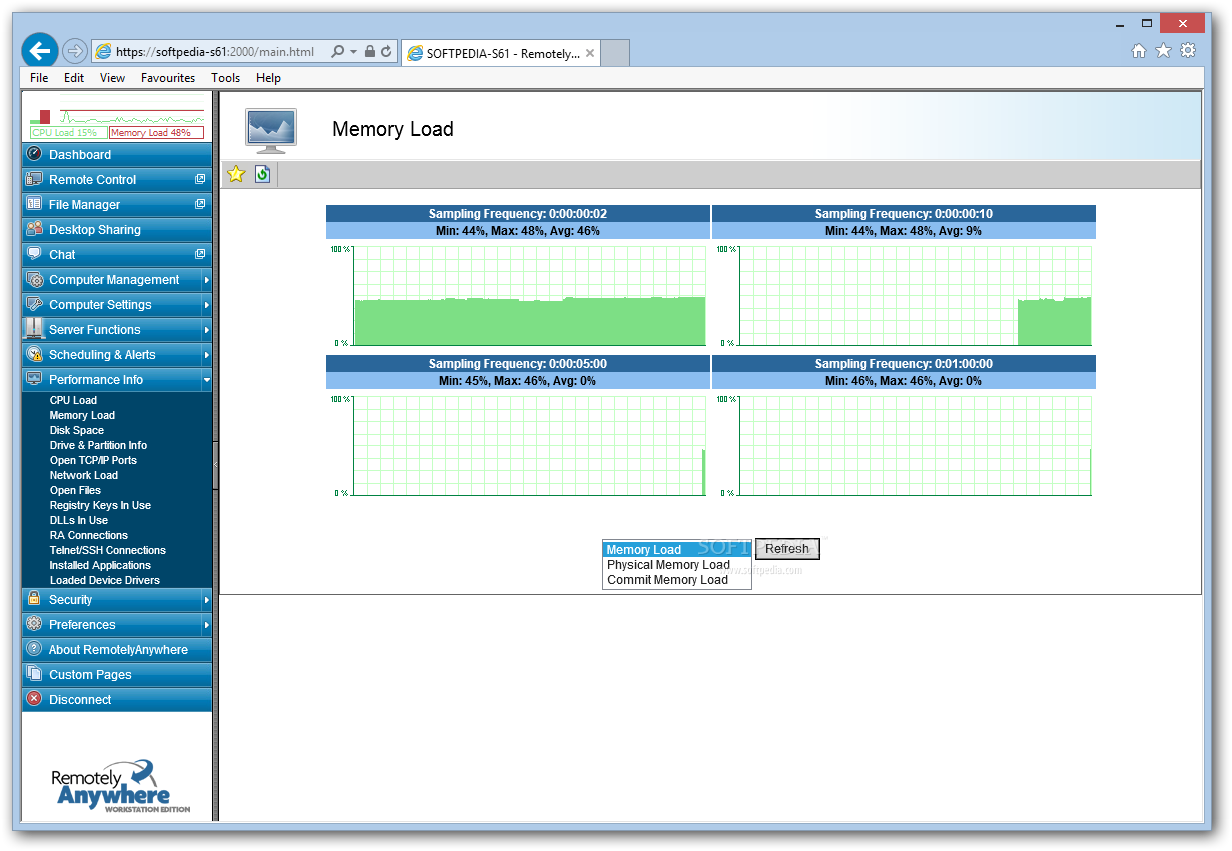Click the Computer Management gear icon

point(35,279)
